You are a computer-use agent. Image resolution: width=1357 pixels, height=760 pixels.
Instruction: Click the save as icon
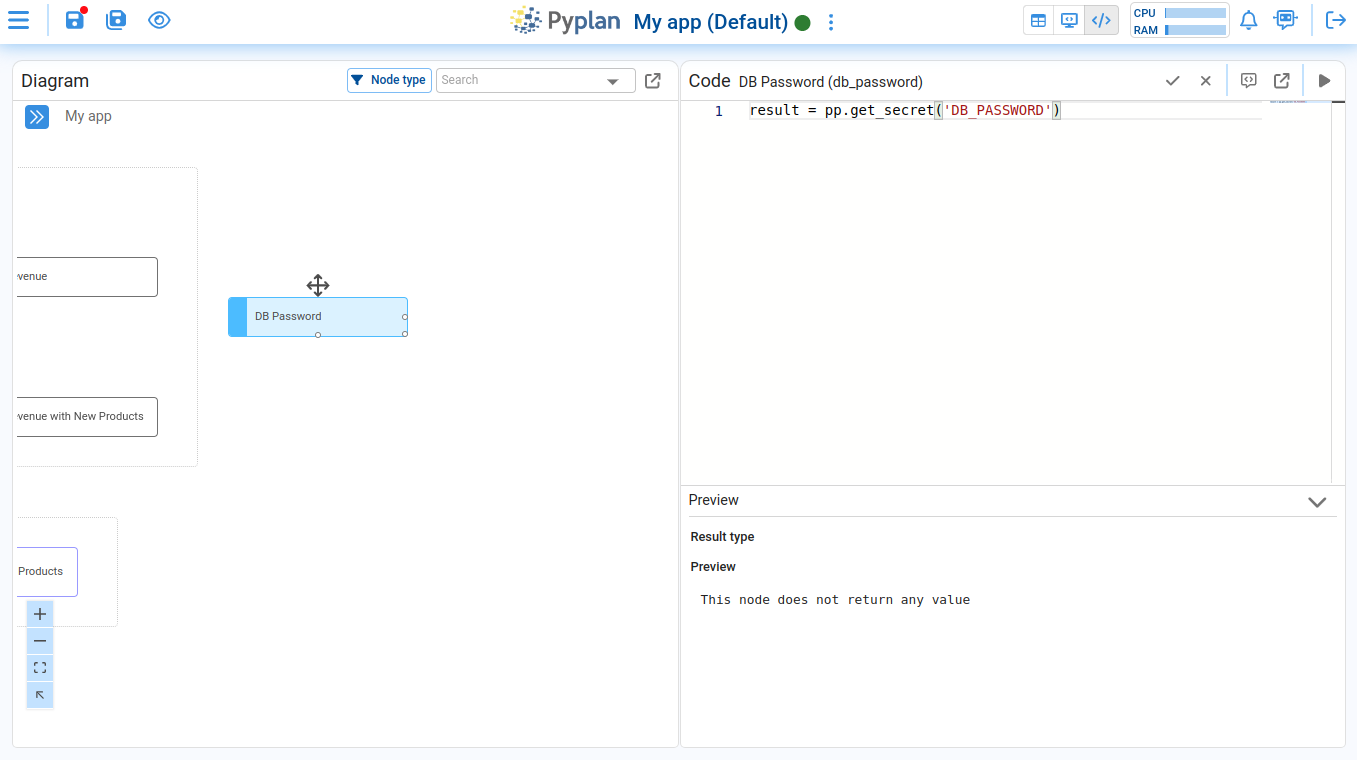[x=116, y=20]
